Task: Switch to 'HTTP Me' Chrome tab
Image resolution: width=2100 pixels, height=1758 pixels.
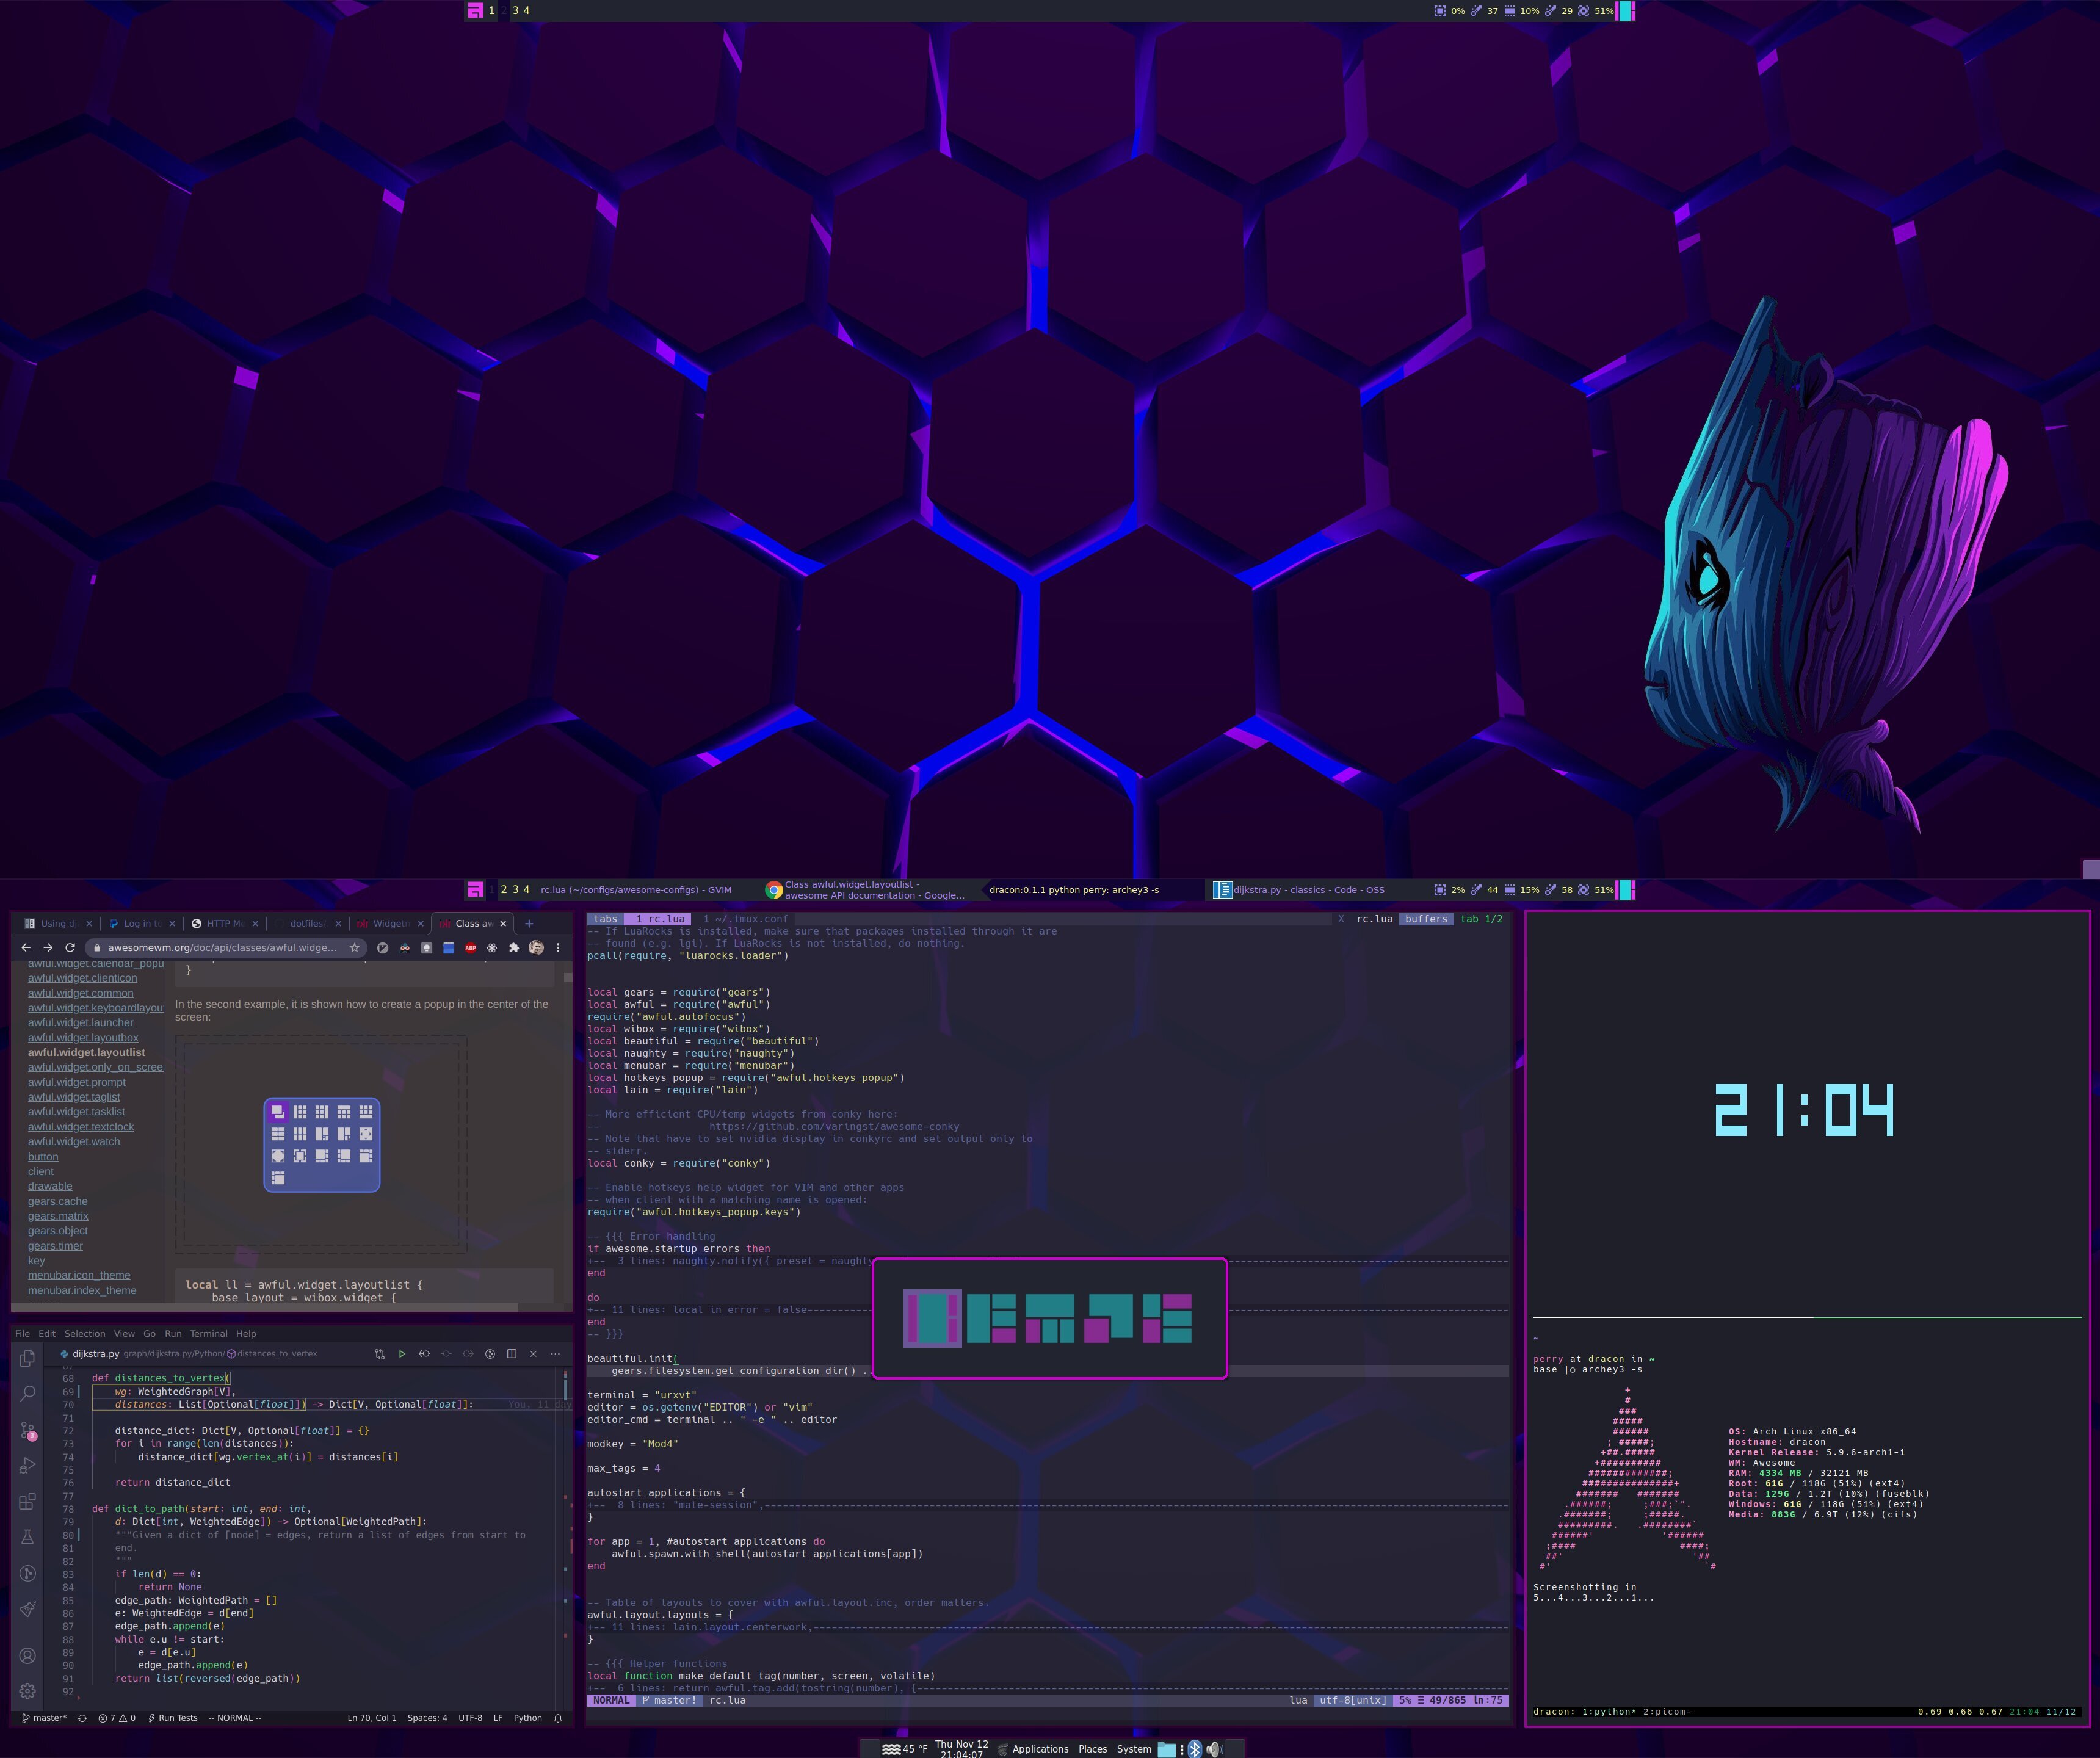Action: (x=225, y=923)
